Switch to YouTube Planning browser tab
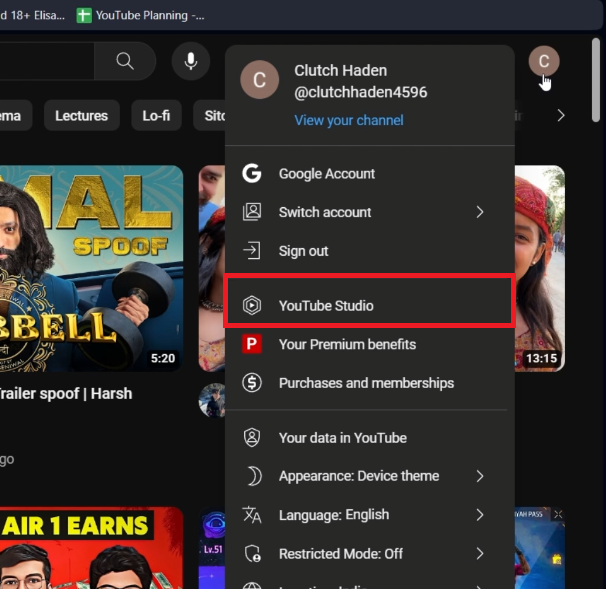606x589 pixels. [x=141, y=15]
